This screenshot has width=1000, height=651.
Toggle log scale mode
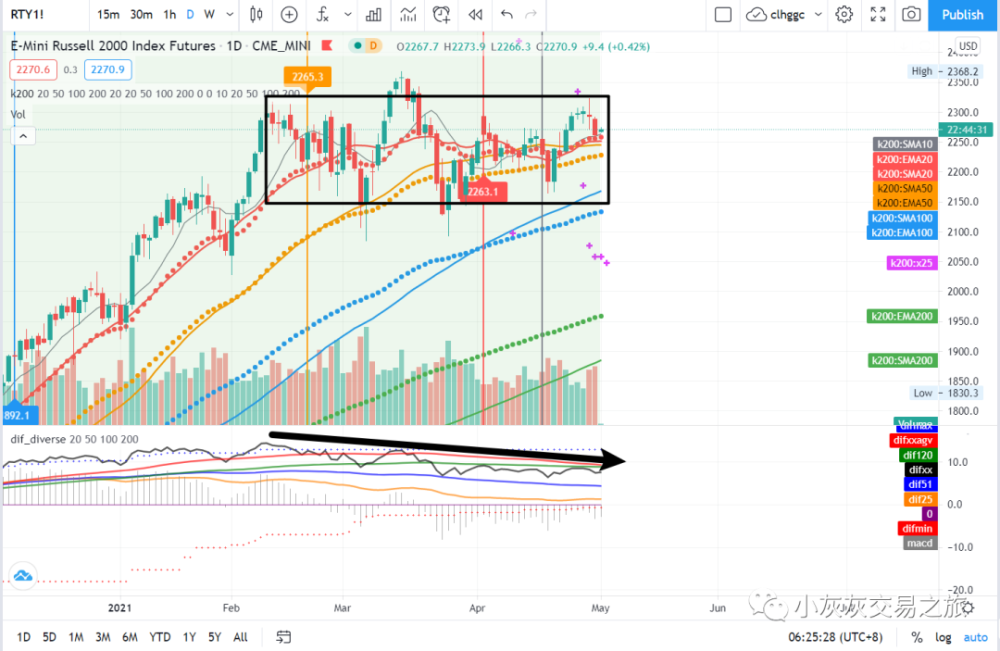(943, 637)
